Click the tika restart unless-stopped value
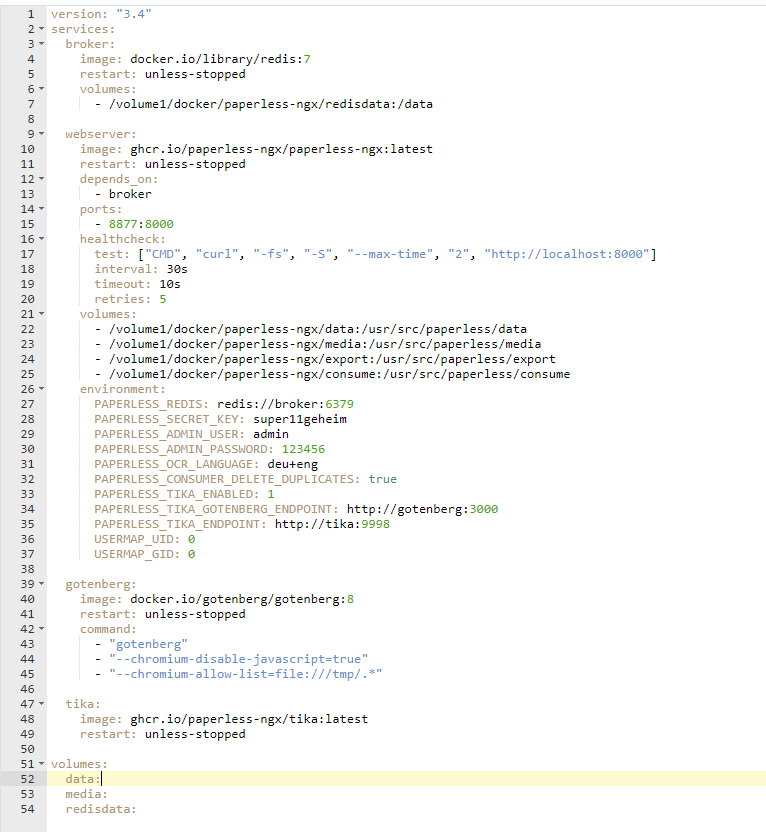Viewport: 766px width, 832px height. (195, 734)
